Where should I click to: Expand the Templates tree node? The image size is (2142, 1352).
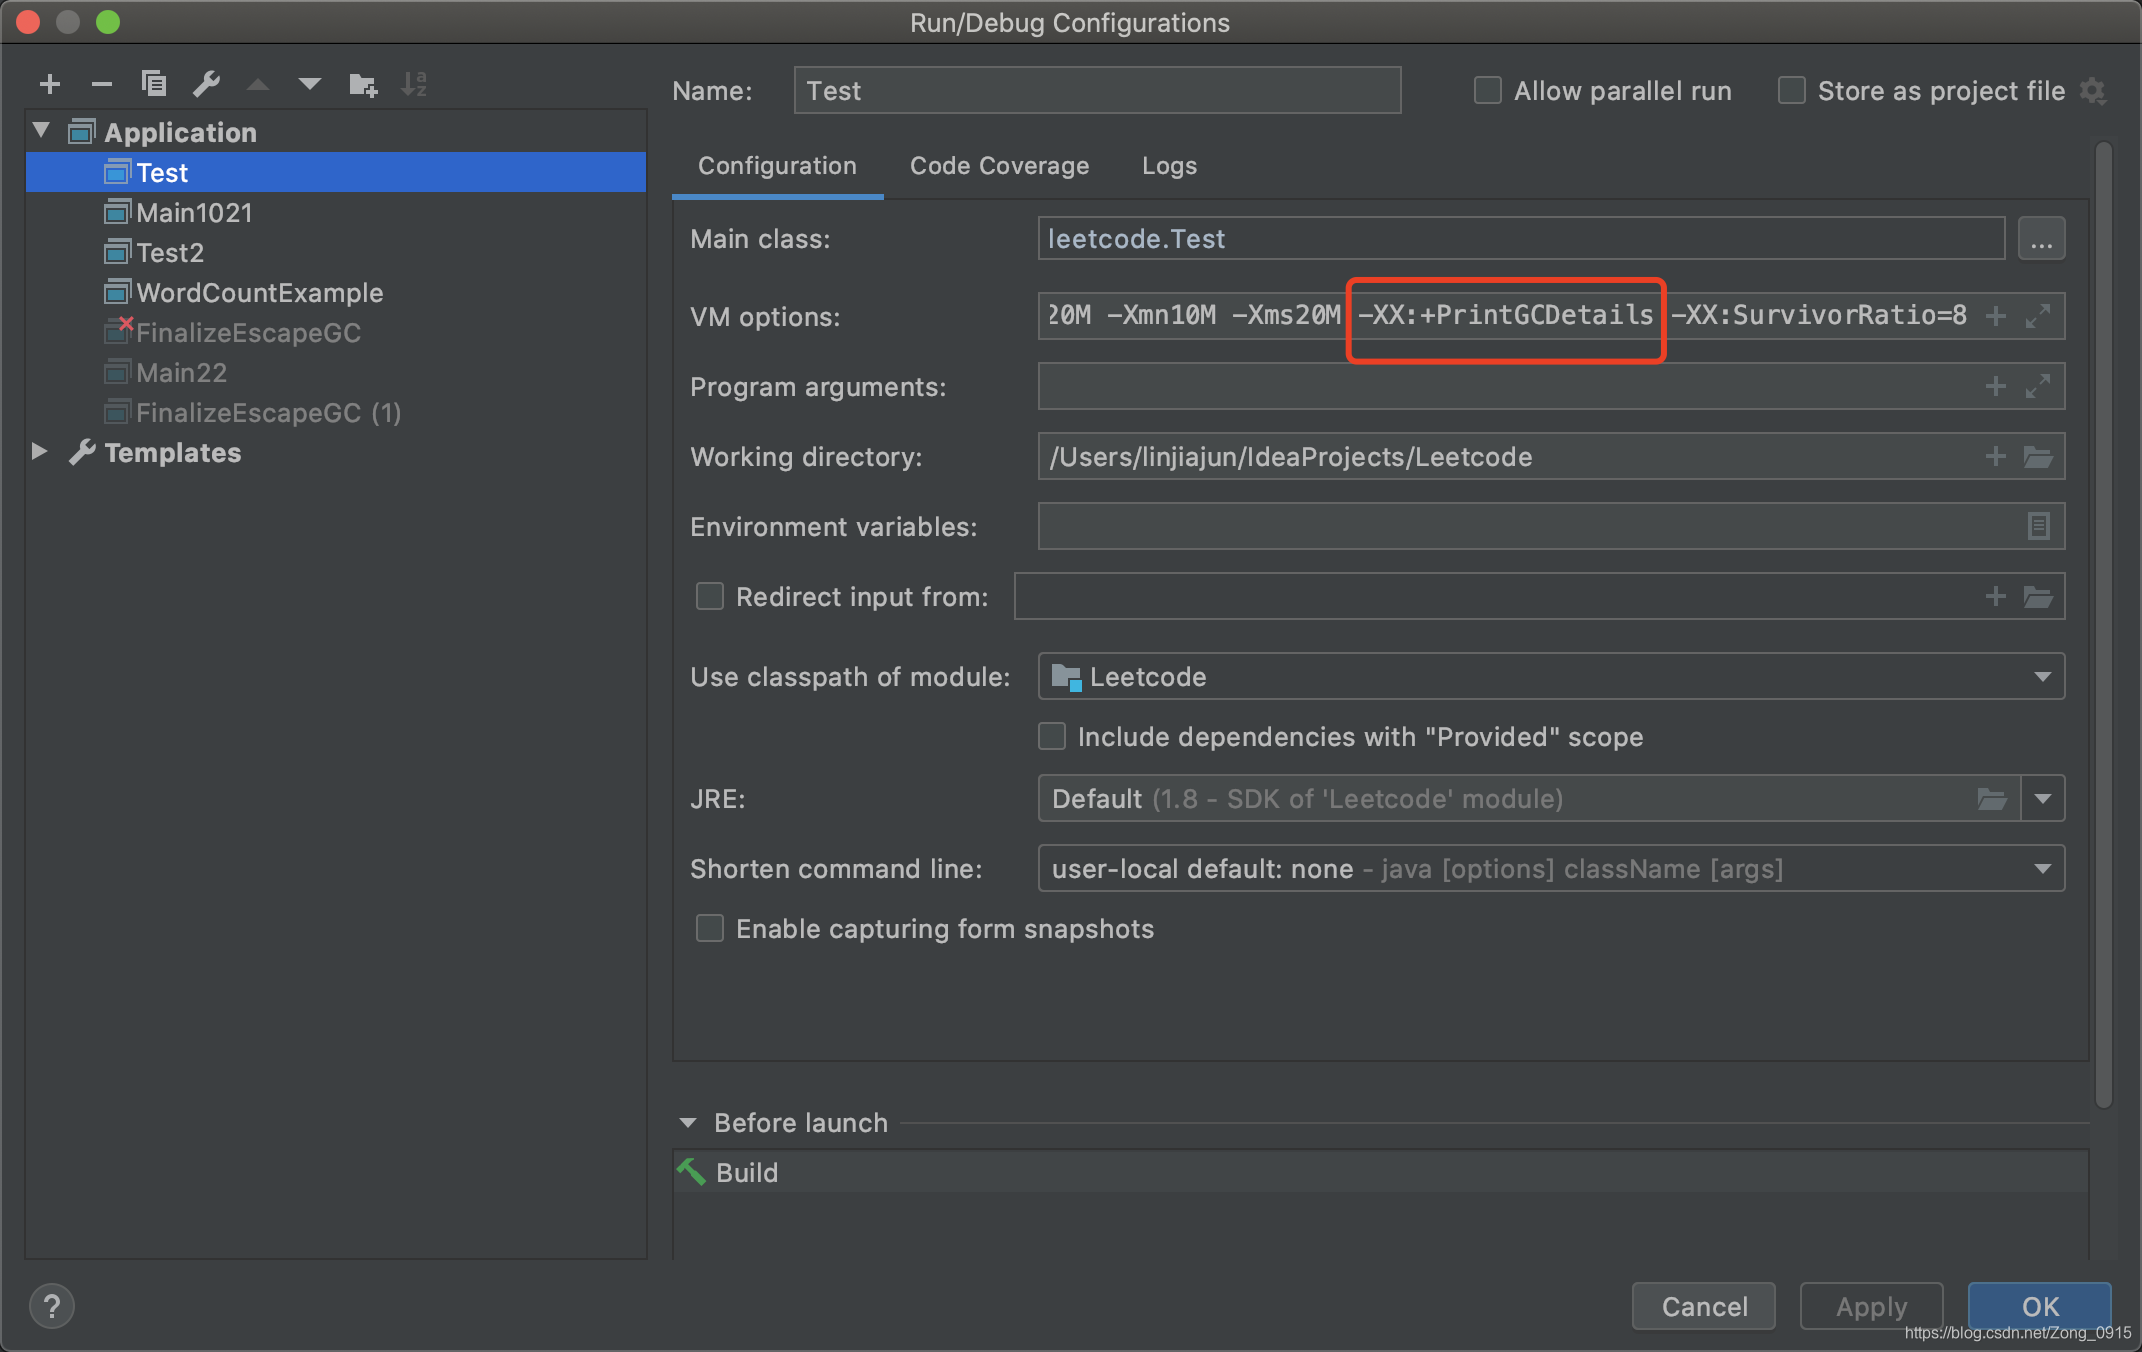pos(39,451)
